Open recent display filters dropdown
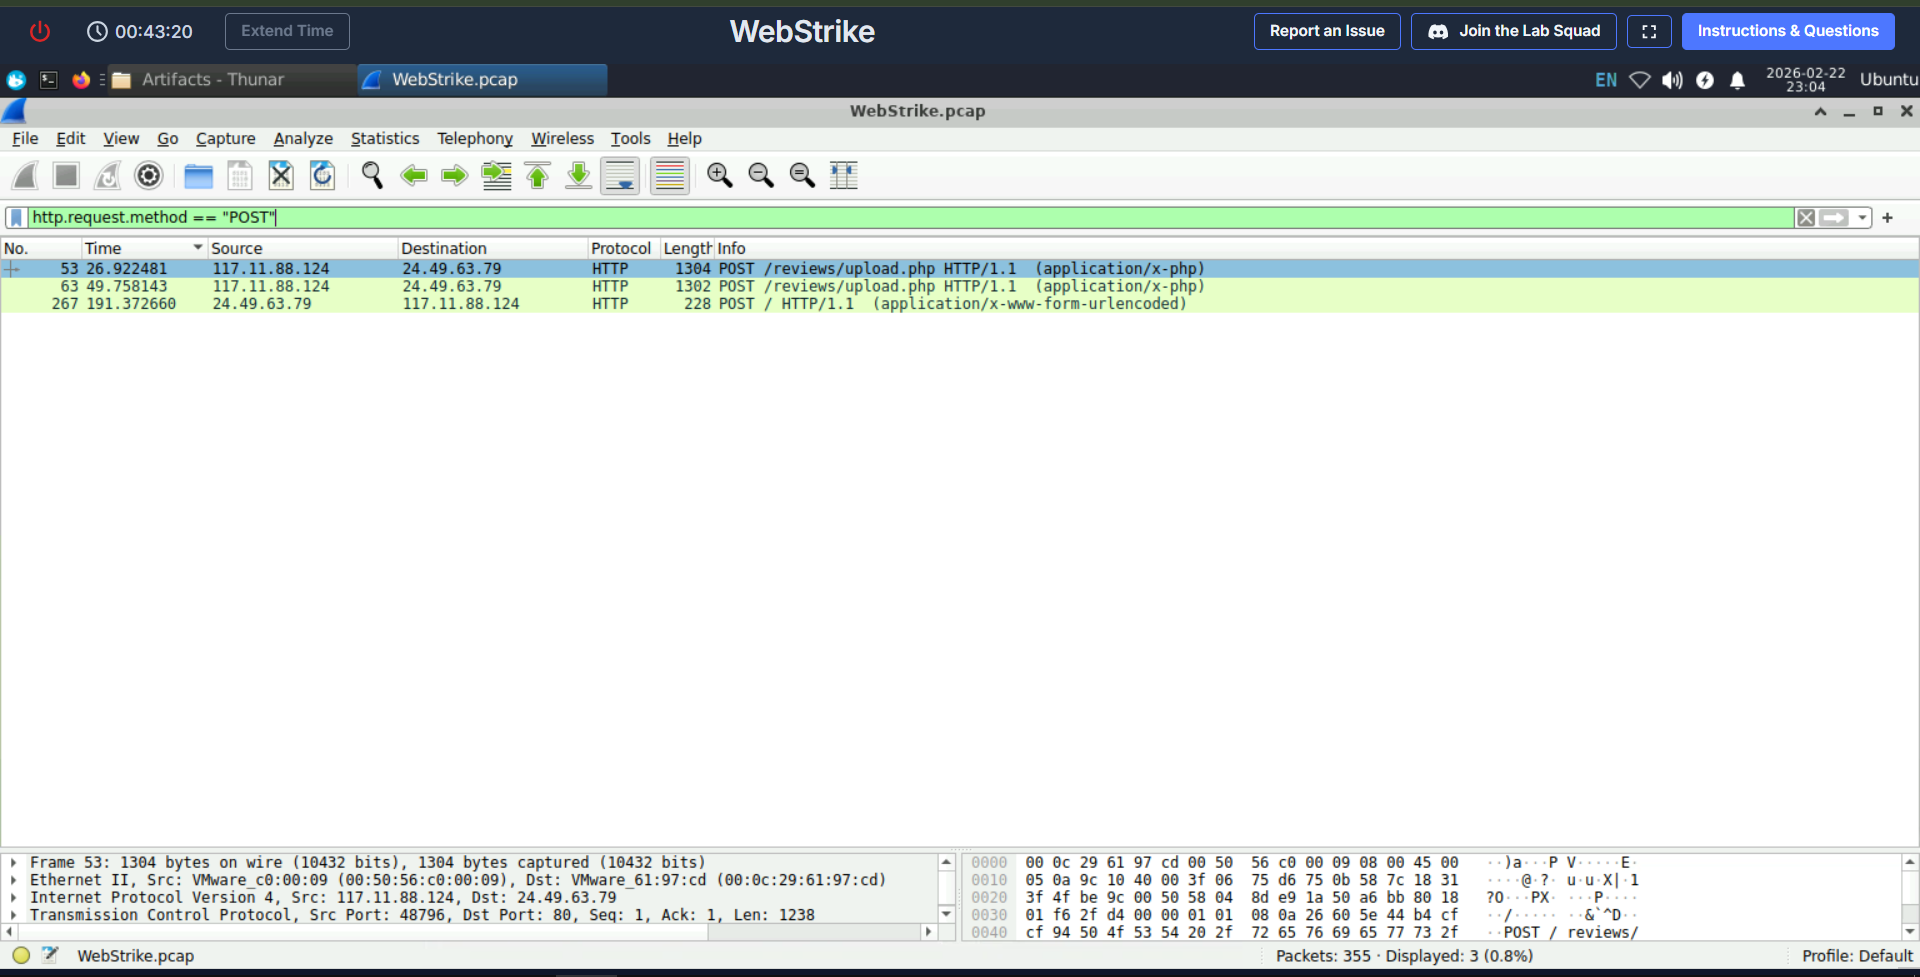Viewport: 1920px width, 977px height. (x=1862, y=218)
